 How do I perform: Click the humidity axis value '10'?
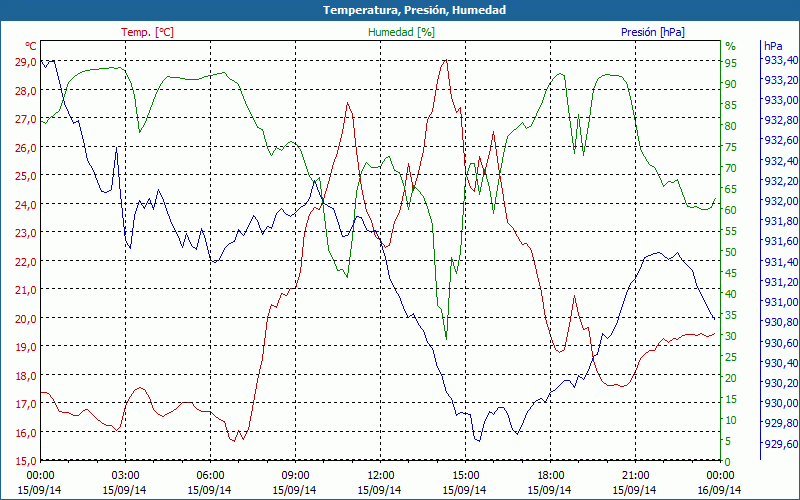tap(731, 420)
